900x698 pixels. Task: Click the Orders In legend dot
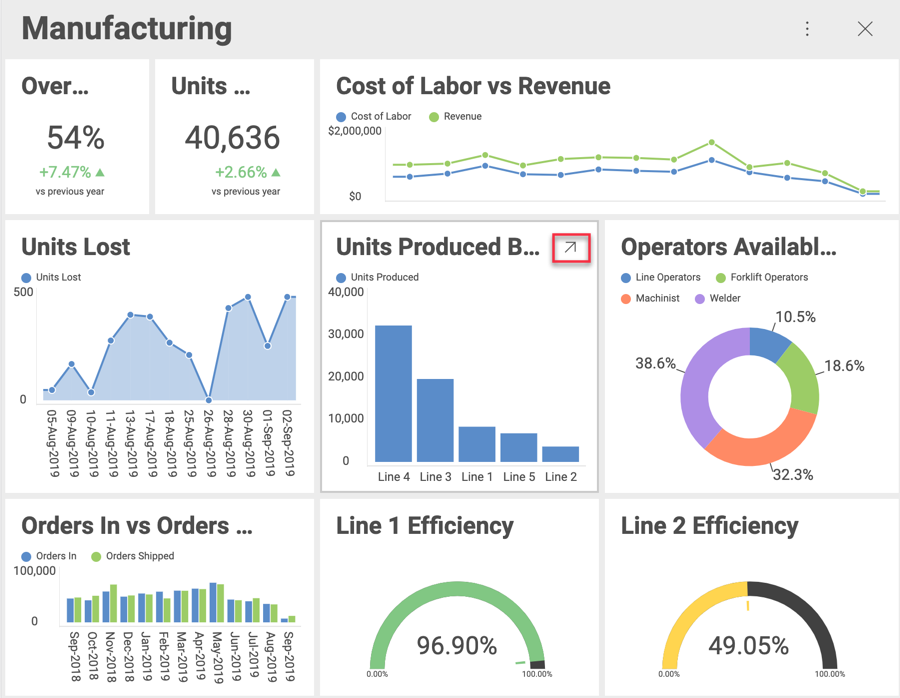tap(27, 557)
